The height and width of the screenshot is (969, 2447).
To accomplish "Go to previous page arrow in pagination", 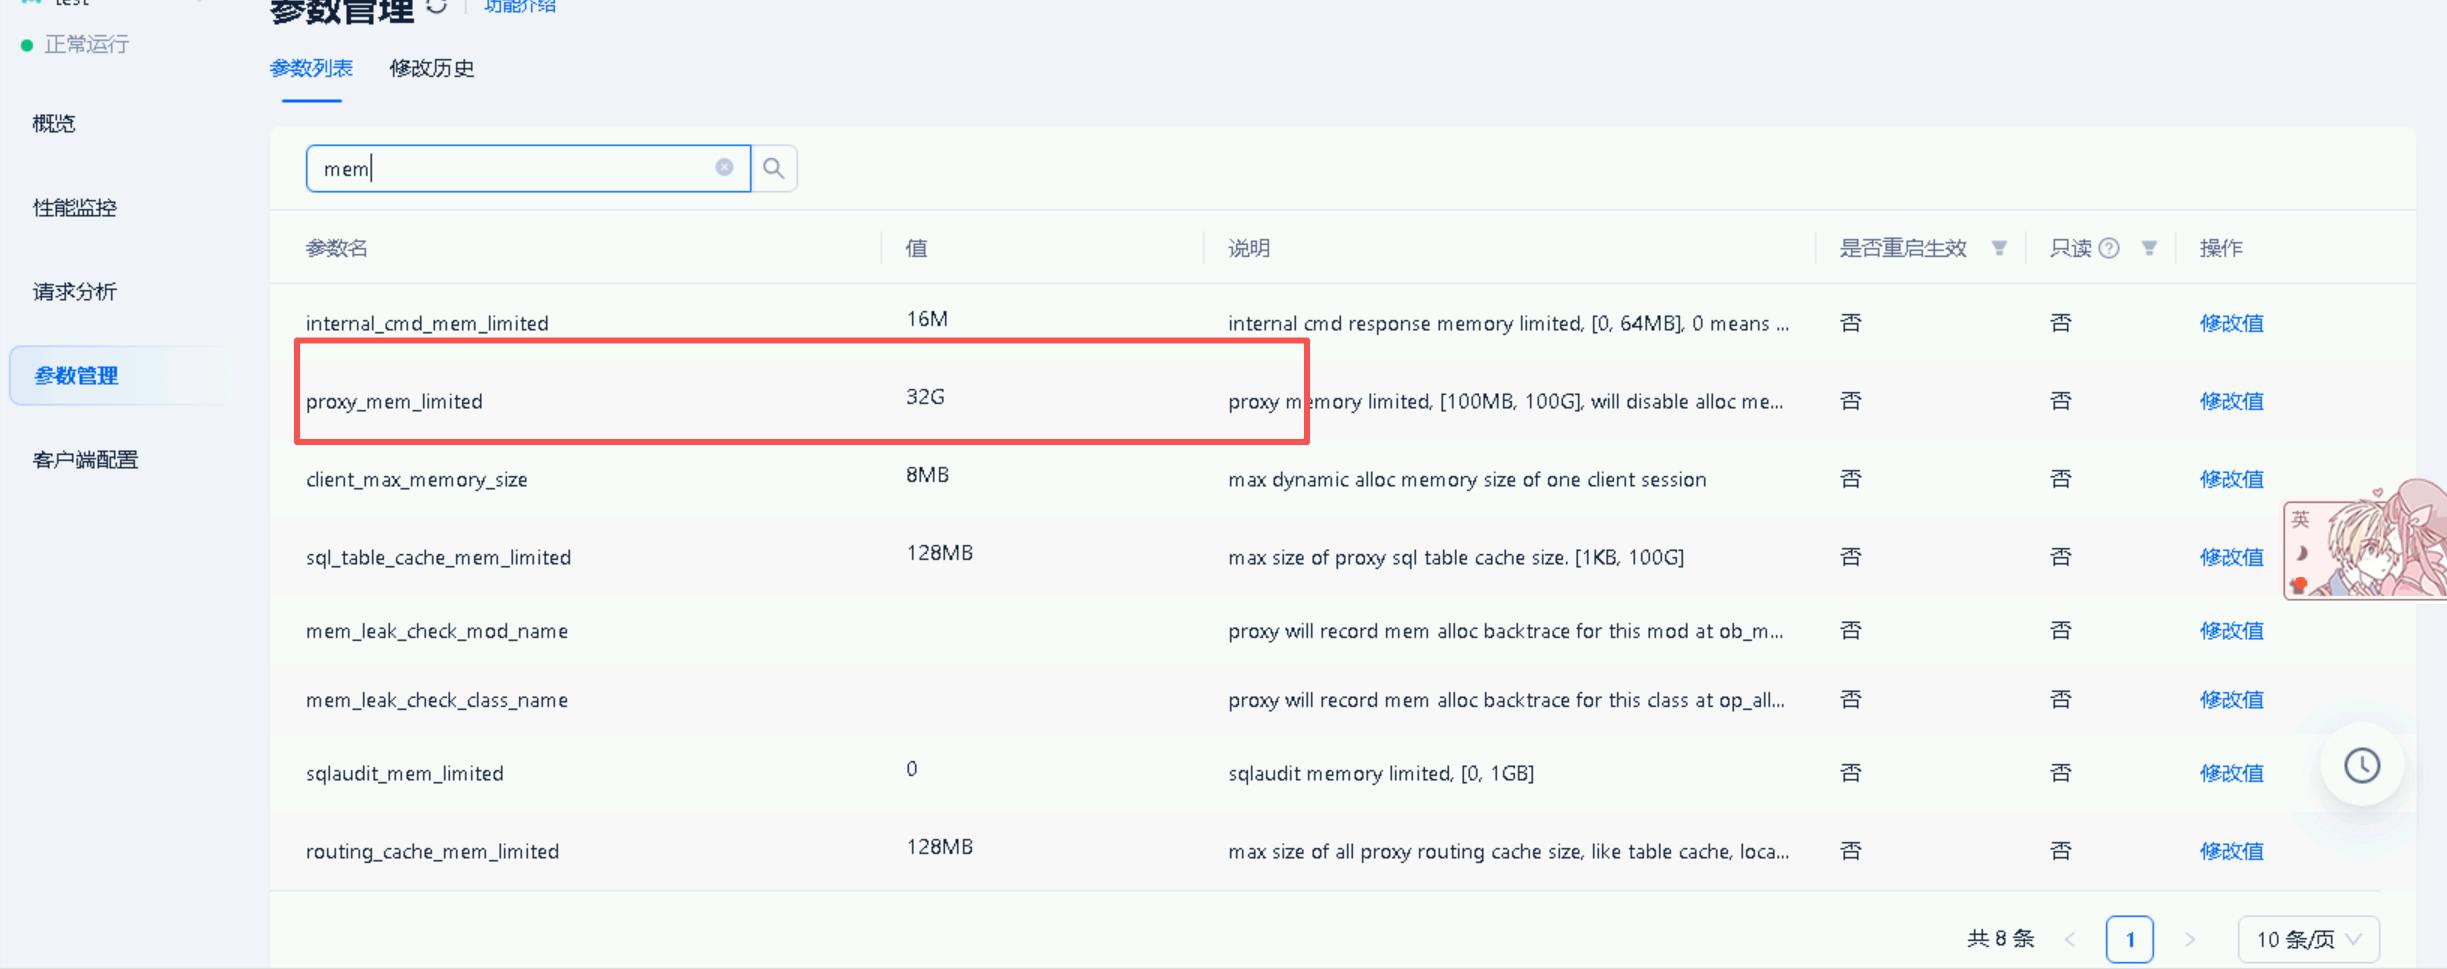I will [x=2070, y=939].
